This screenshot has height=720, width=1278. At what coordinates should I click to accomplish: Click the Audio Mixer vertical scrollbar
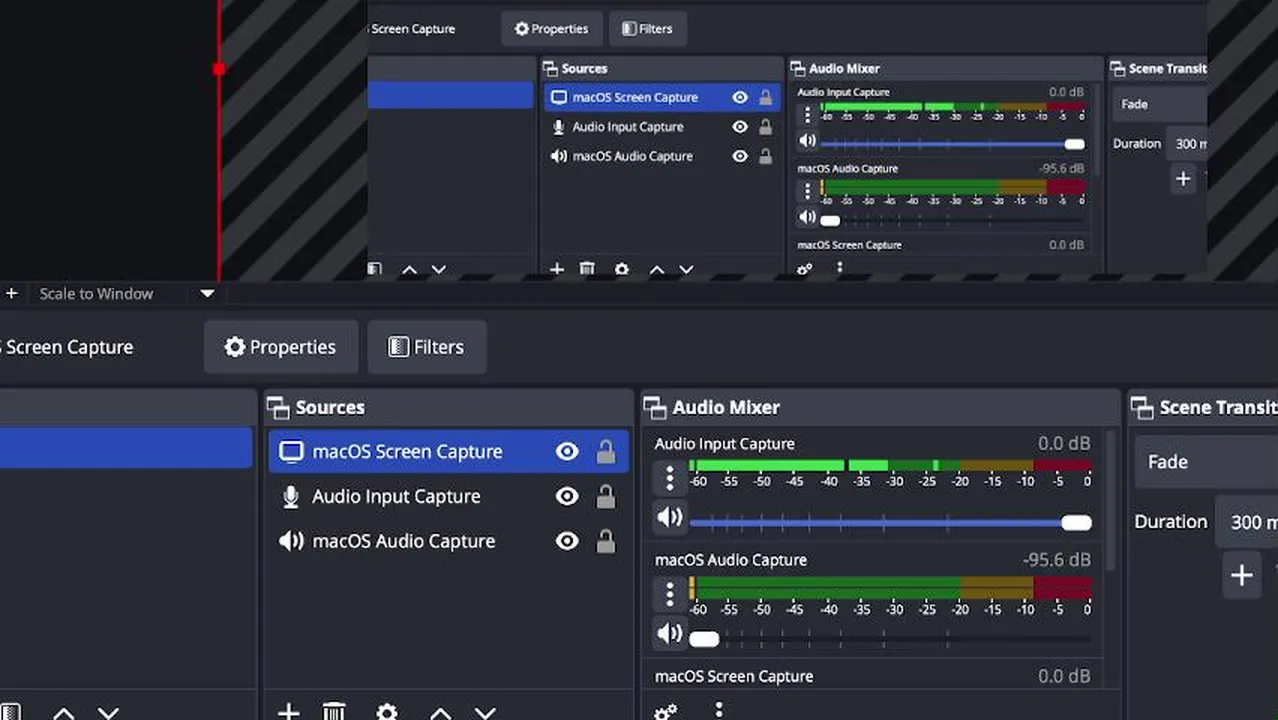pyautogui.click(x=1109, y=500)
